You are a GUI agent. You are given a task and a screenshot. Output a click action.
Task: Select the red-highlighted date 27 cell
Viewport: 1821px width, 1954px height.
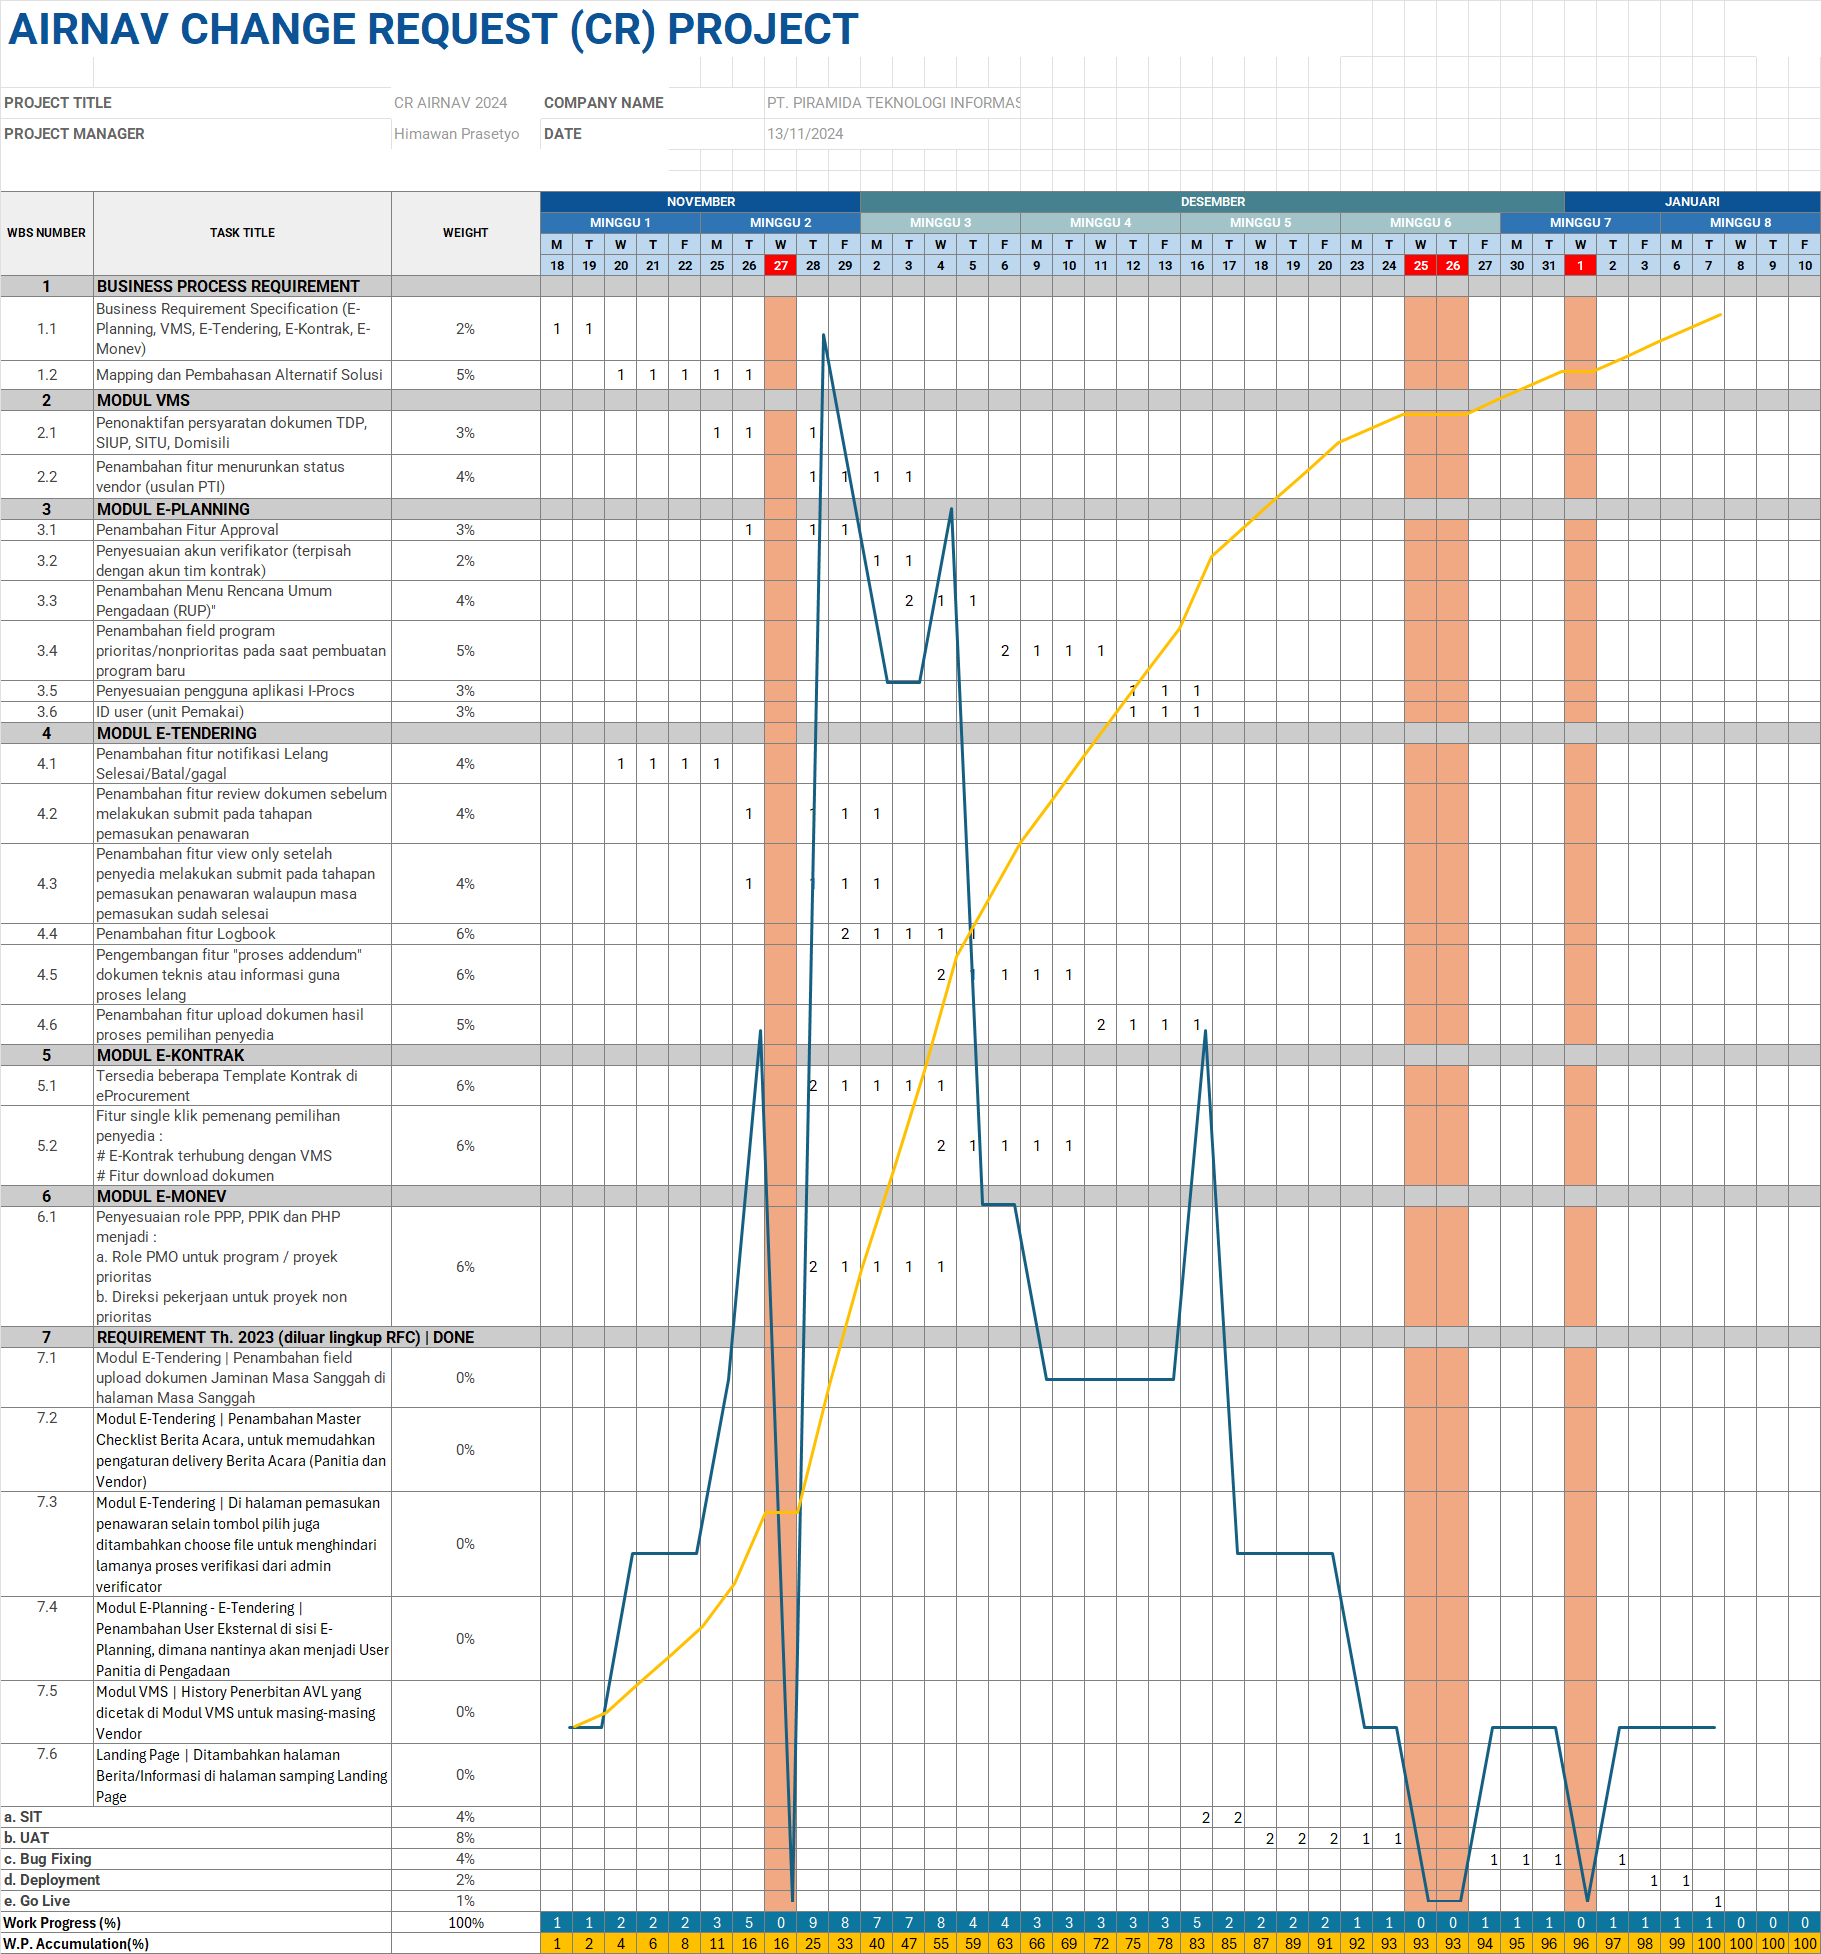coord(780,266)
